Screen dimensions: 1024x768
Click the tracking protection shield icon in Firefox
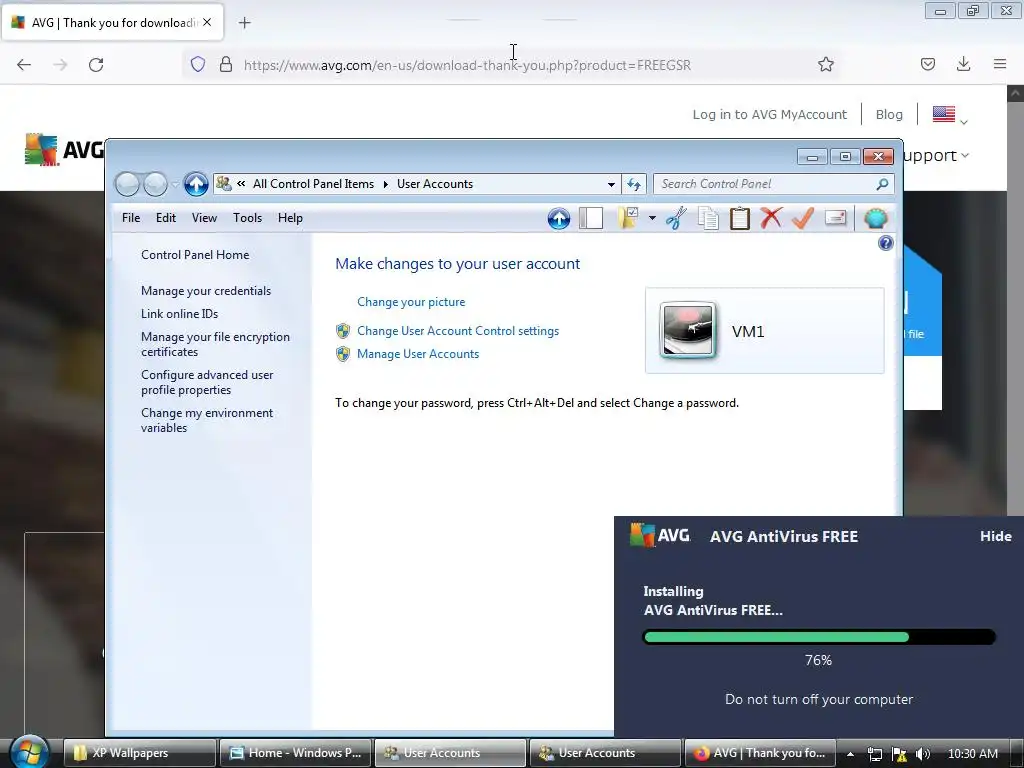pos(198,64)
